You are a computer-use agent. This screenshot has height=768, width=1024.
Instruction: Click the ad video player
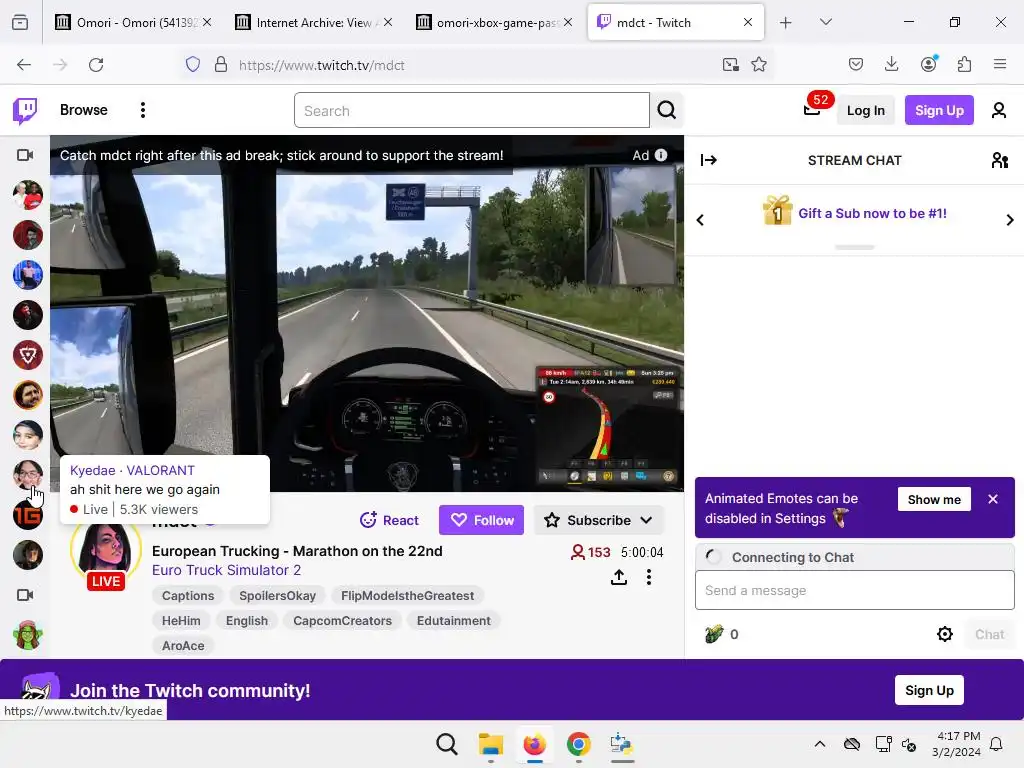(x=367, y=313)
